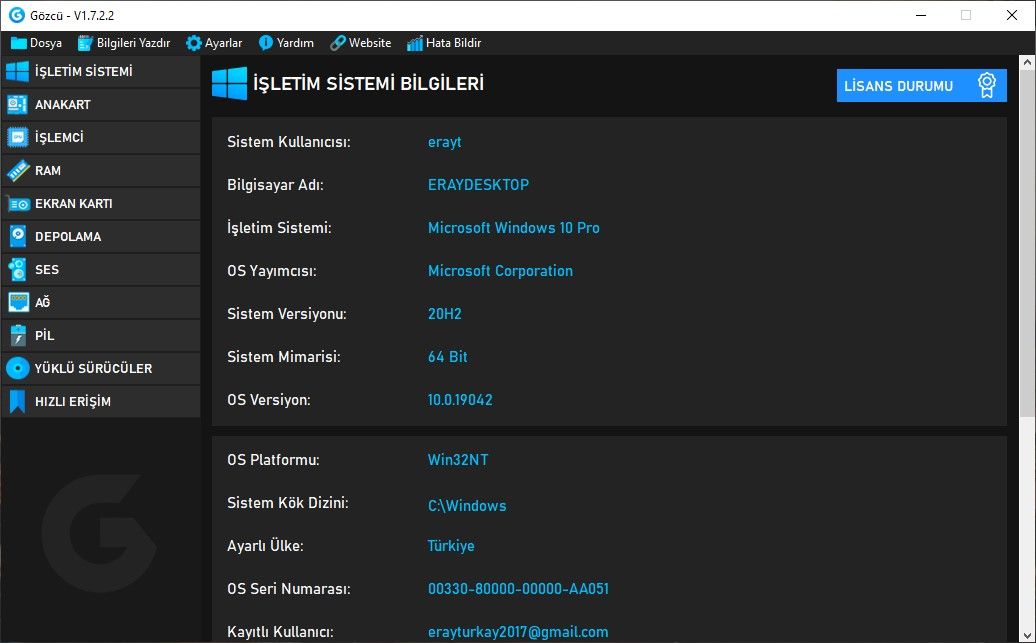The width and height of the screenshot is (1036, 643).
Task: Click the Hata Bildir chart icon
Action: tap(415, 43)
